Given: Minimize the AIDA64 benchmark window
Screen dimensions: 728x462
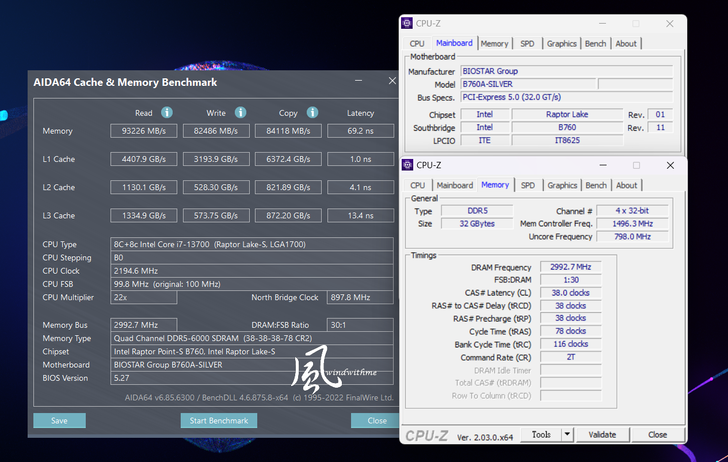Looking at the screenshot, I should [358, 82].
